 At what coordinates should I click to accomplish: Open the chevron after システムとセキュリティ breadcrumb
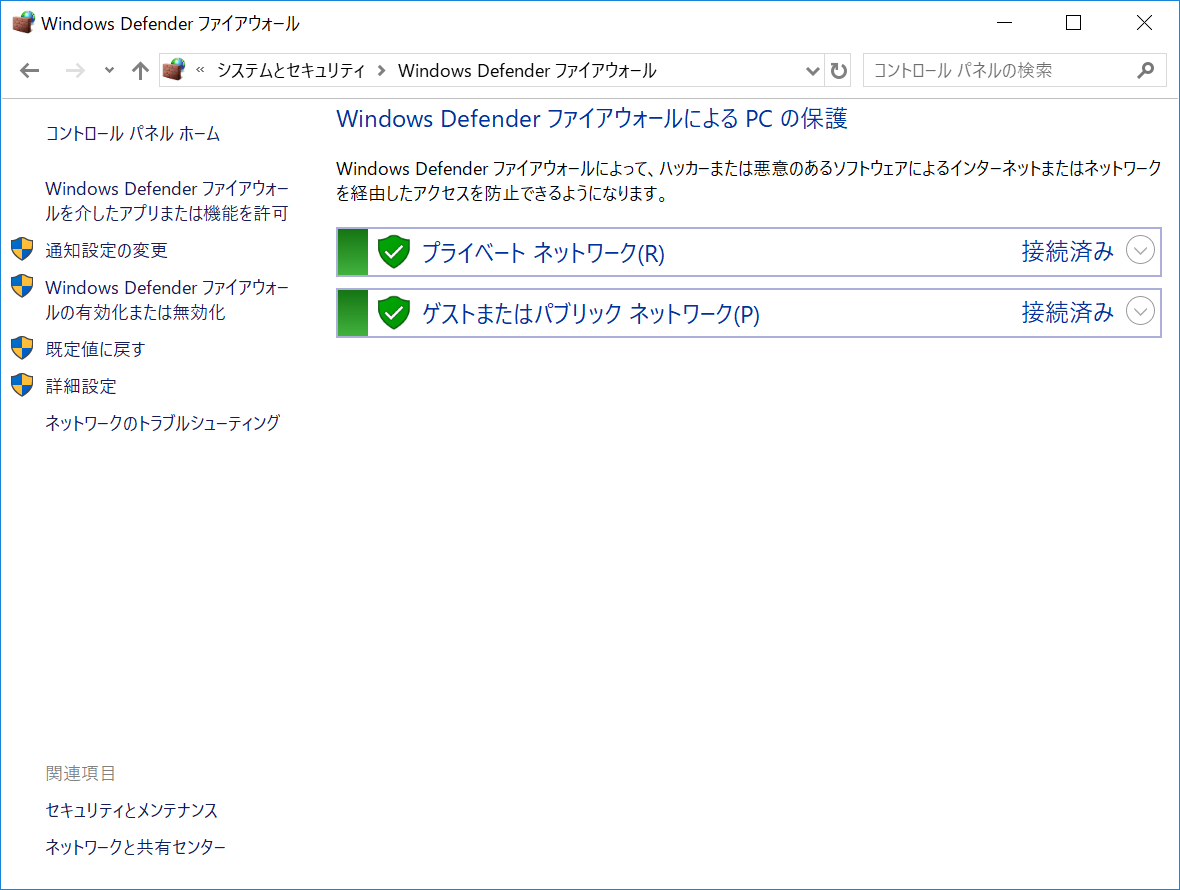click(x=382, y=71)
